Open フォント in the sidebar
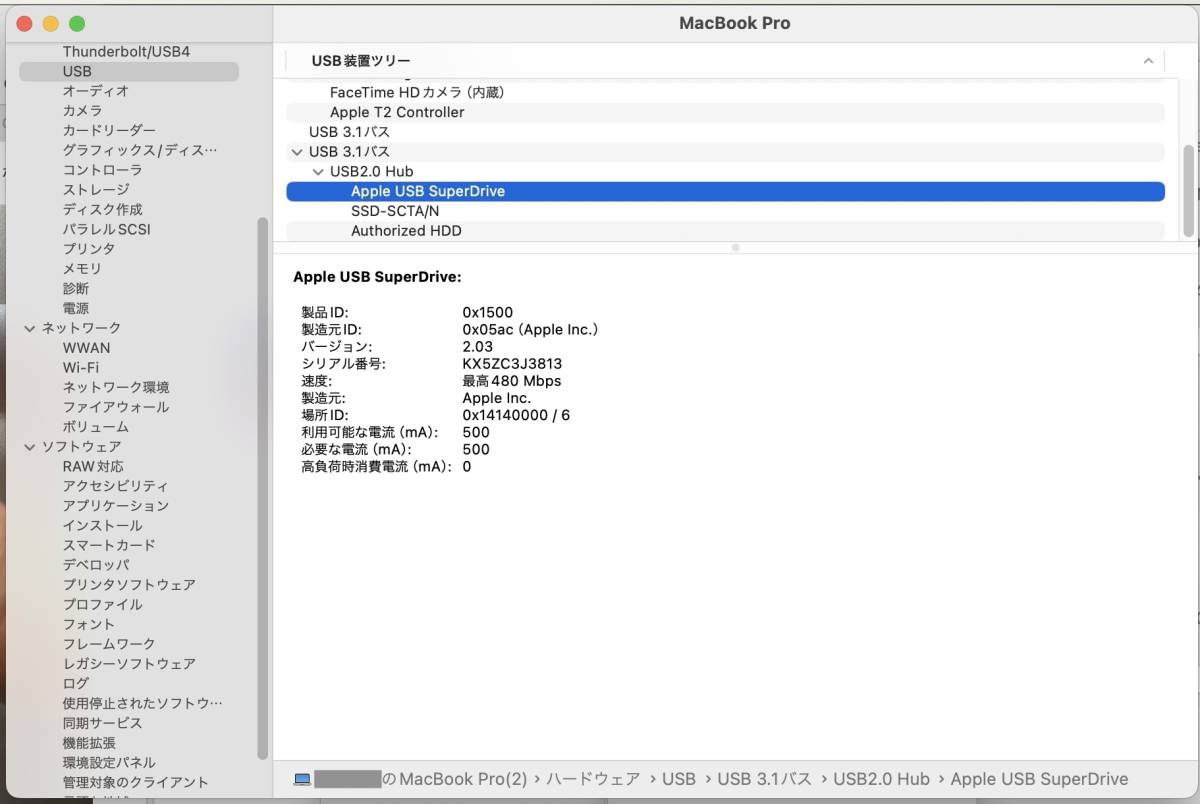The image size is (1200, 804). pyautogui.click(x=89, y=624)
